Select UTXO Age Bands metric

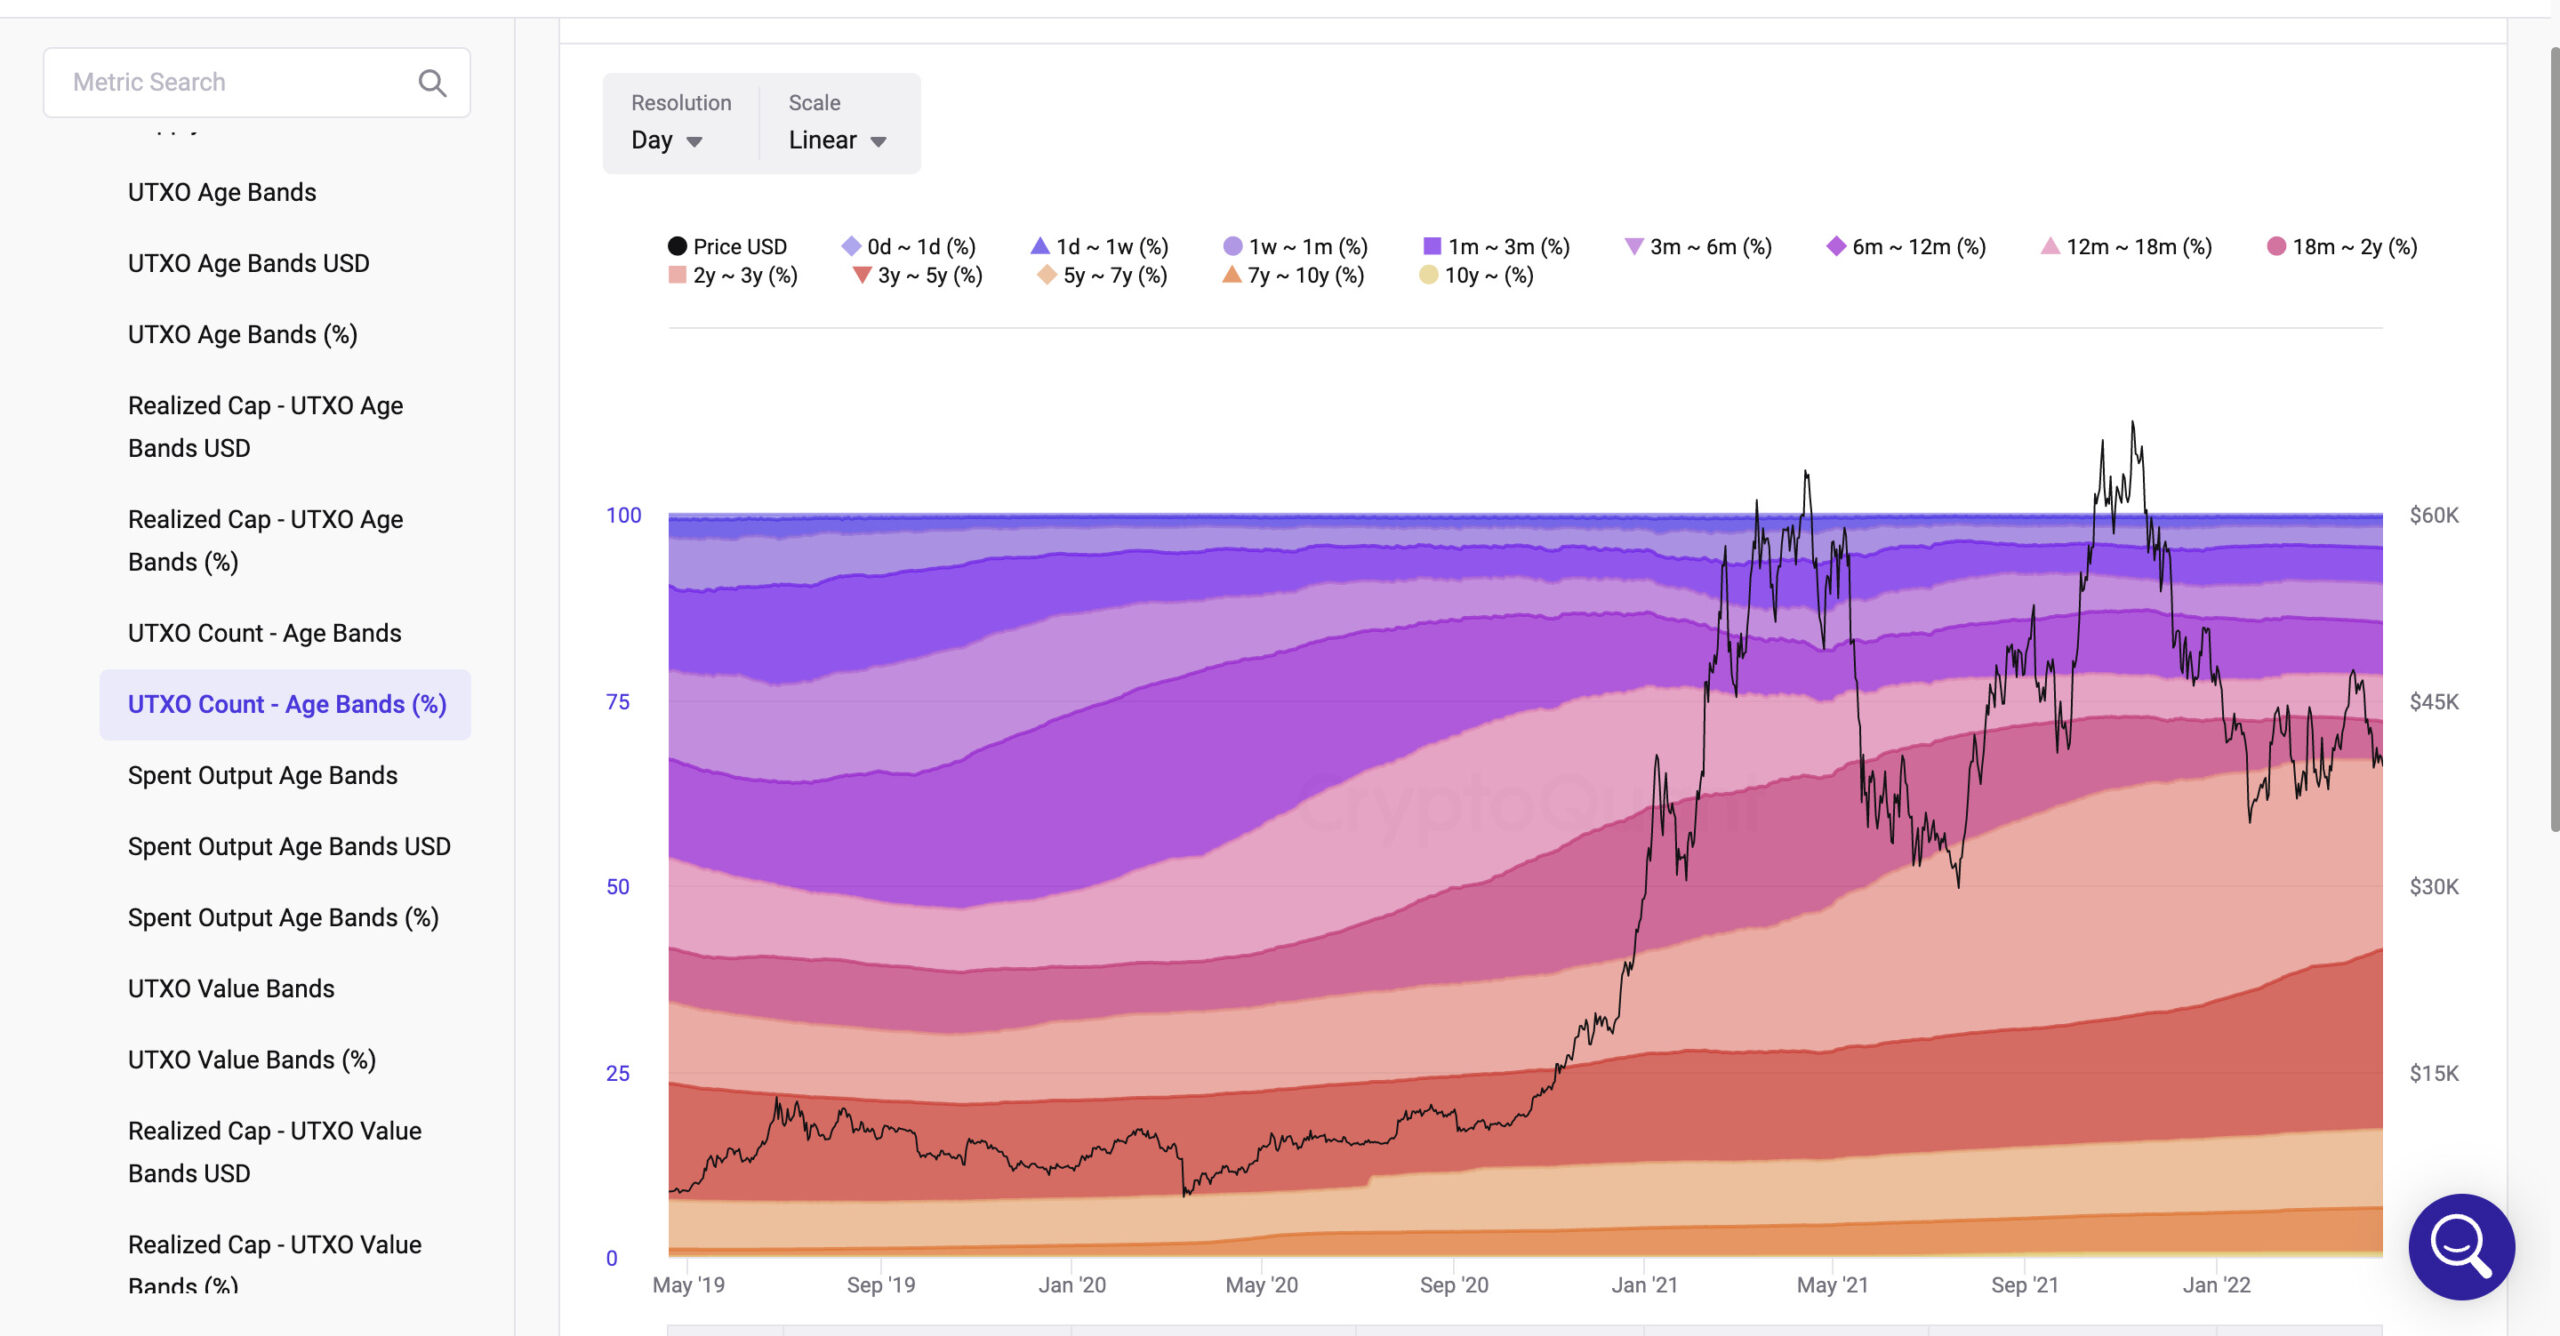click(x=222, y=192)
